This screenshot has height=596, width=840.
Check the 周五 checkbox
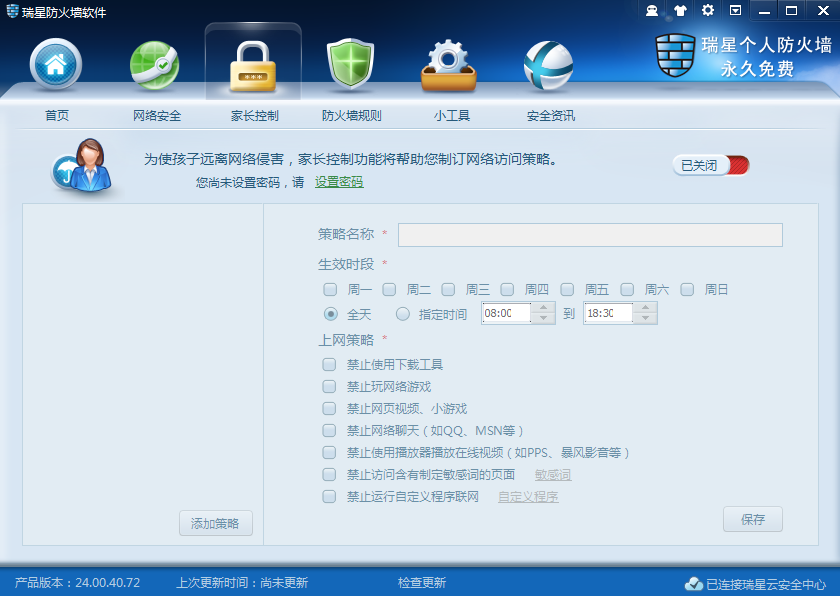567,290
